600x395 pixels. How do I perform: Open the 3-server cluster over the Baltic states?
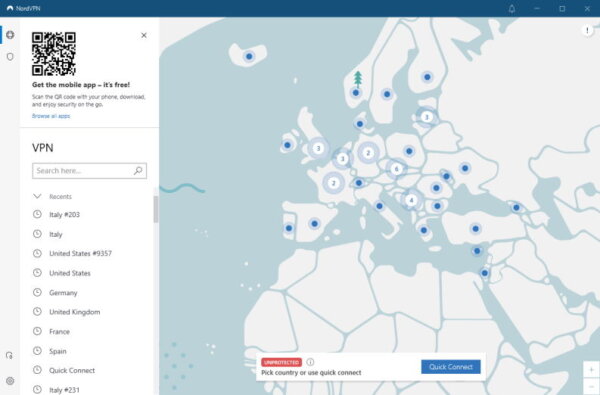(427, 117)
